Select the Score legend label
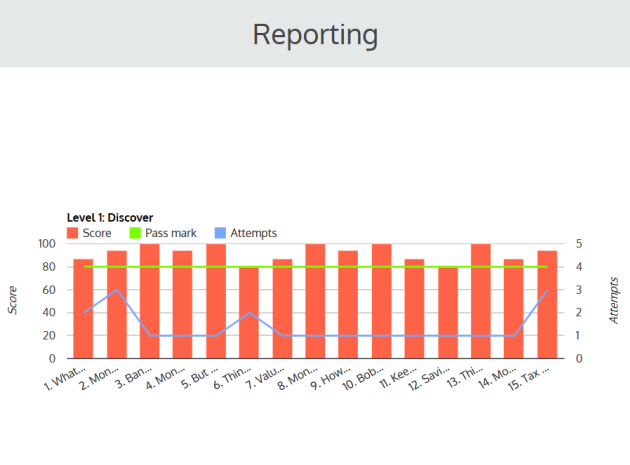 tap(97, 233)
